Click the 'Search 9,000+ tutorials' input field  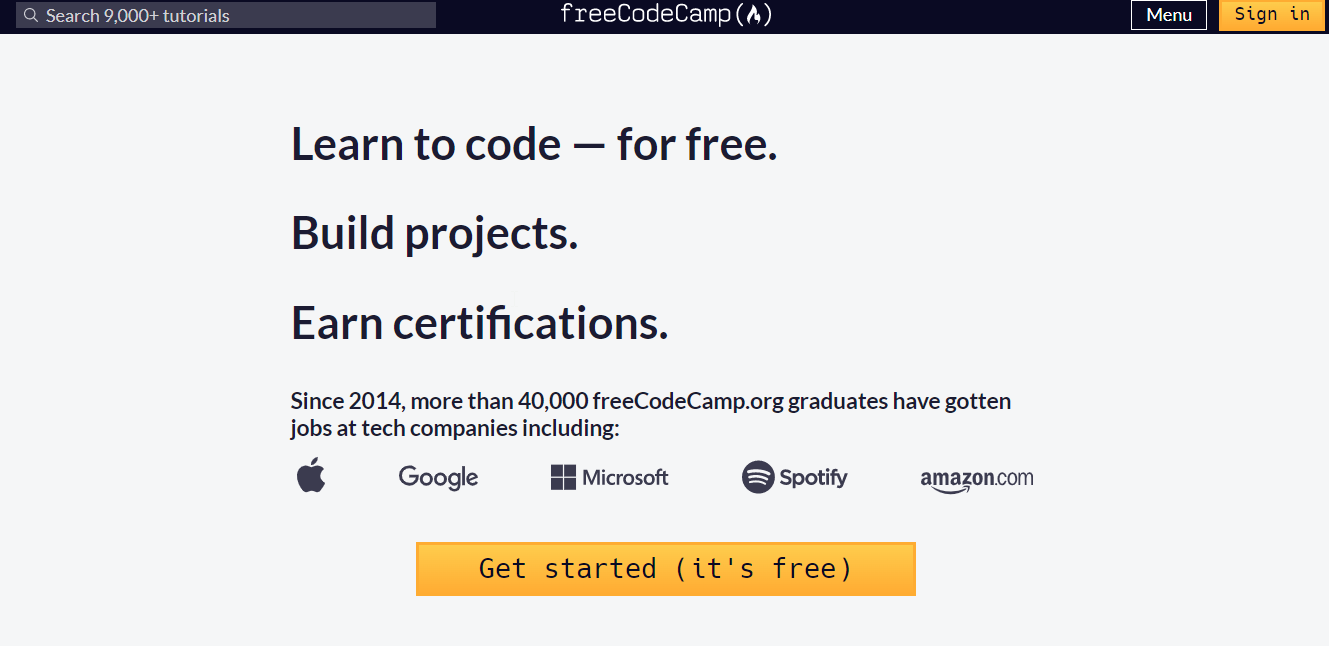[225, 14]
